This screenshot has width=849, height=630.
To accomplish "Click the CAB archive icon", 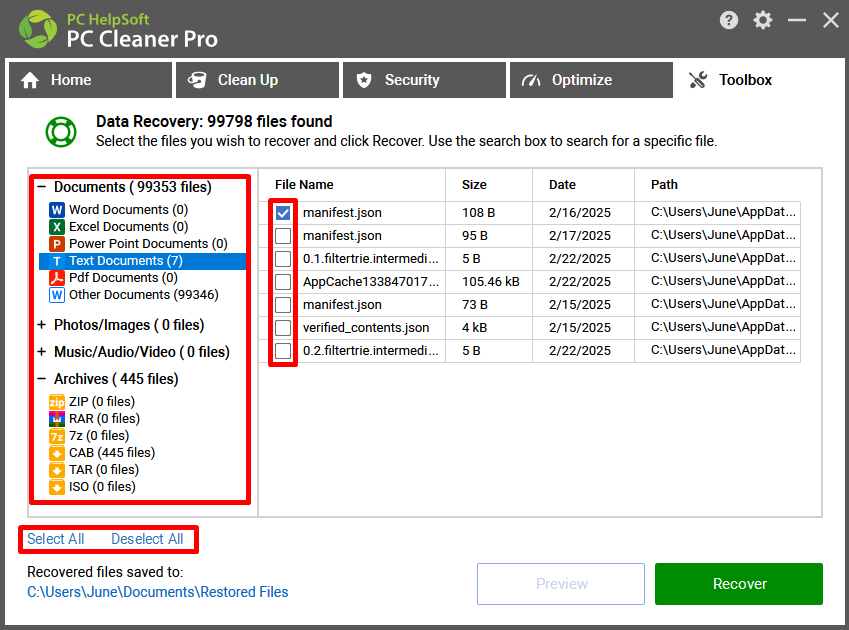I will click(57, 453).
